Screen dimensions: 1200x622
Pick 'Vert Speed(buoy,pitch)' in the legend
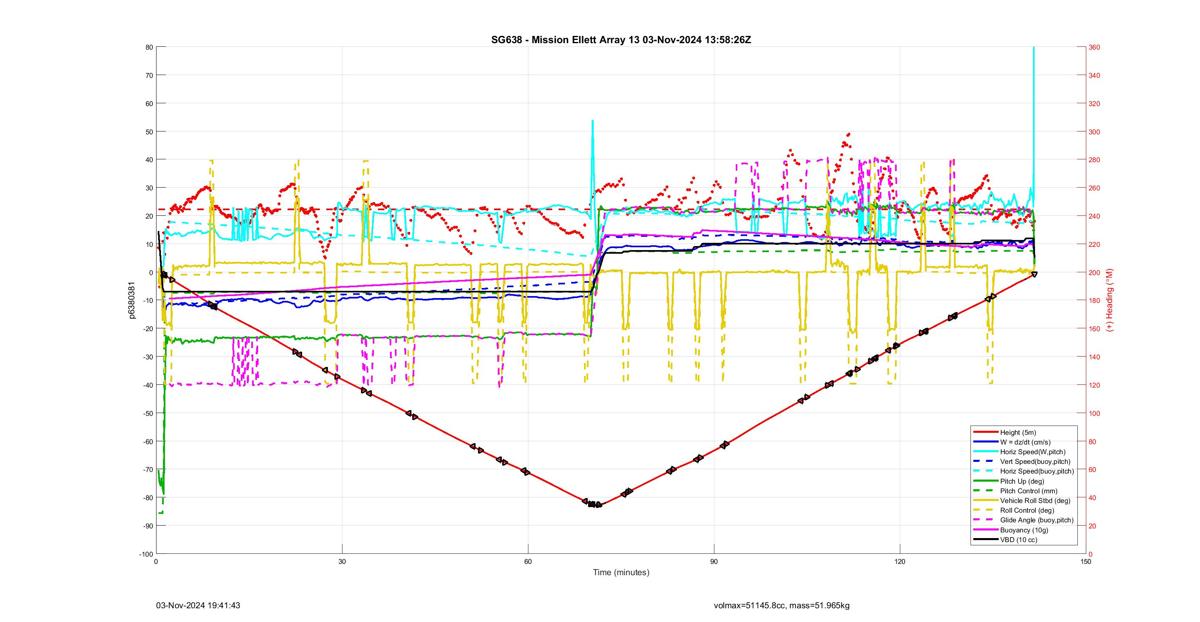coord(1037,461)
